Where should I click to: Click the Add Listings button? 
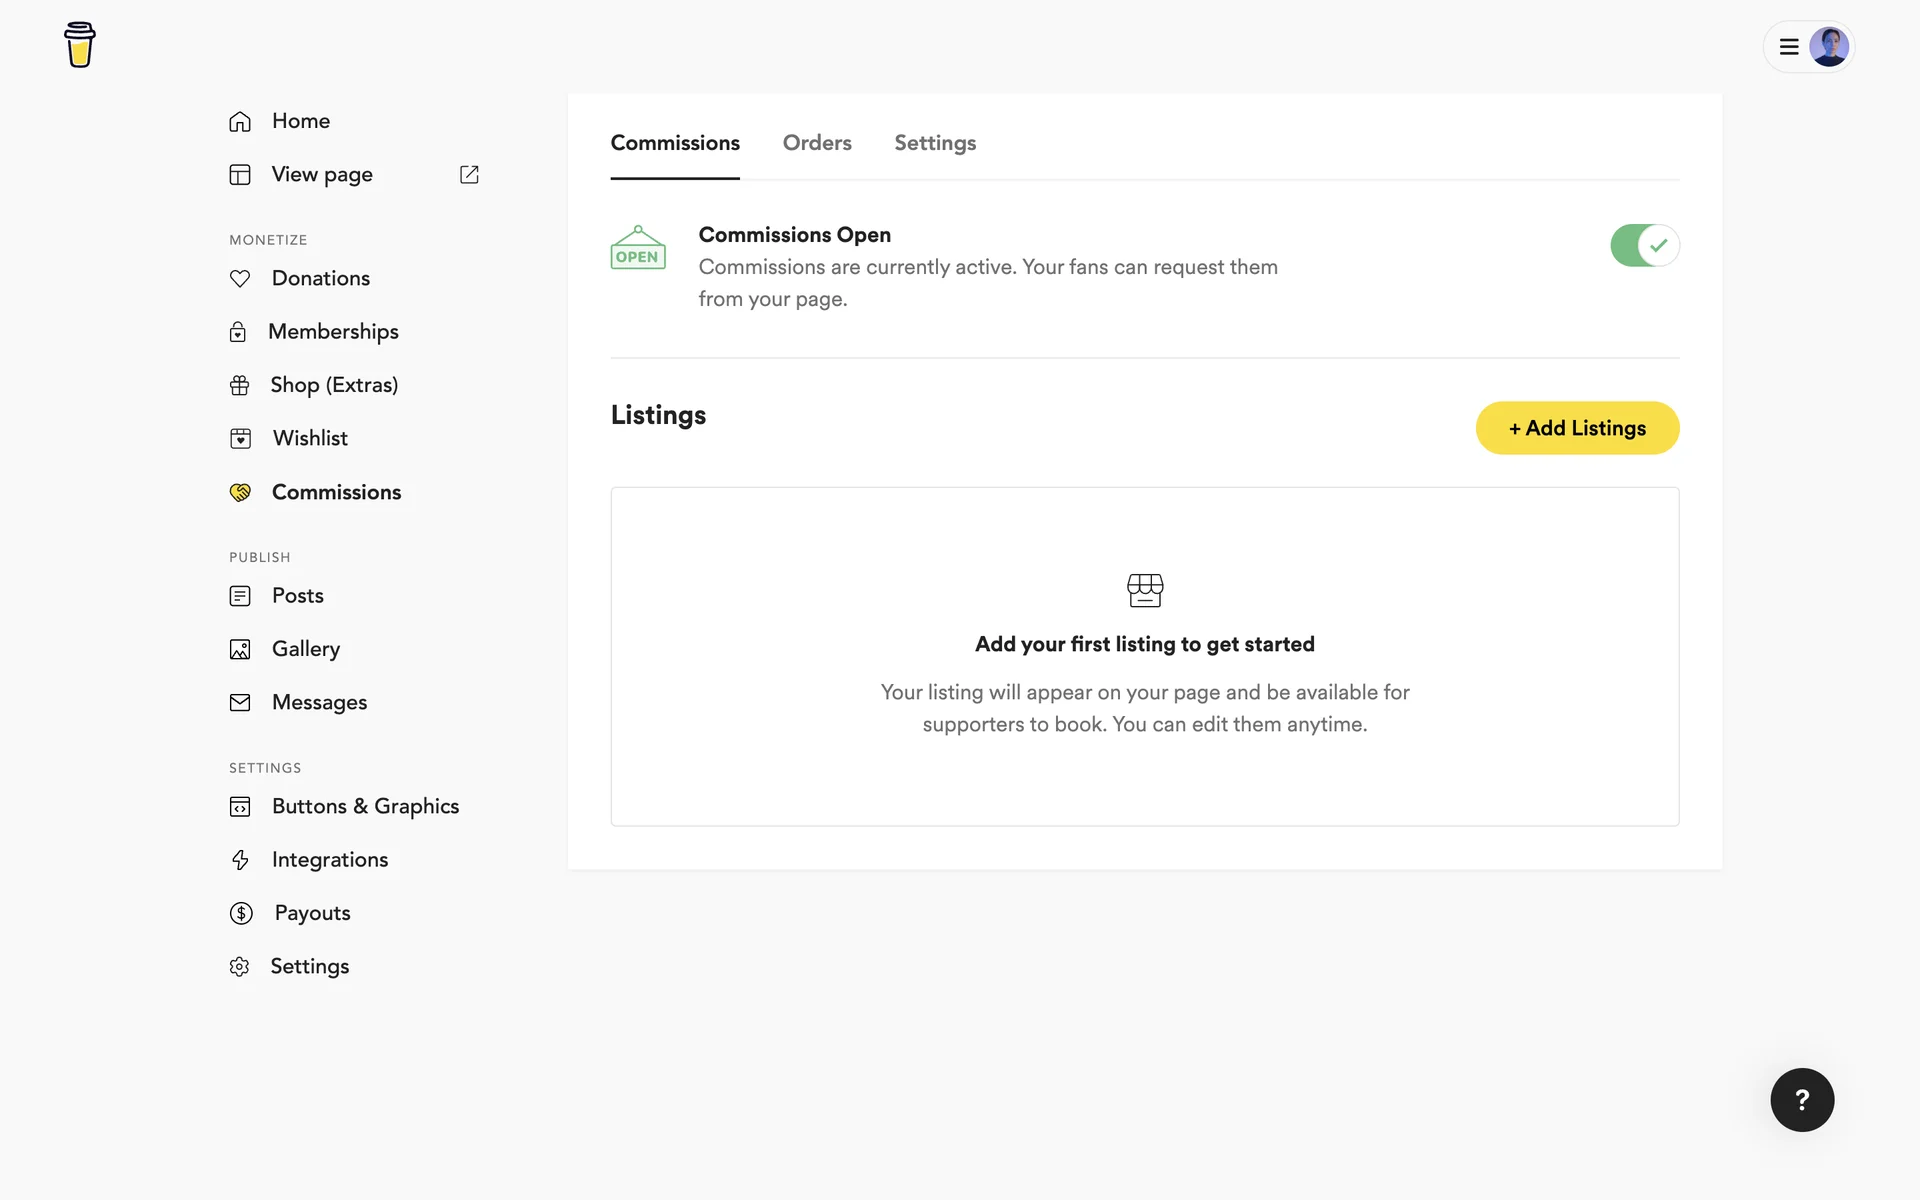click(x=1577, y=428)
